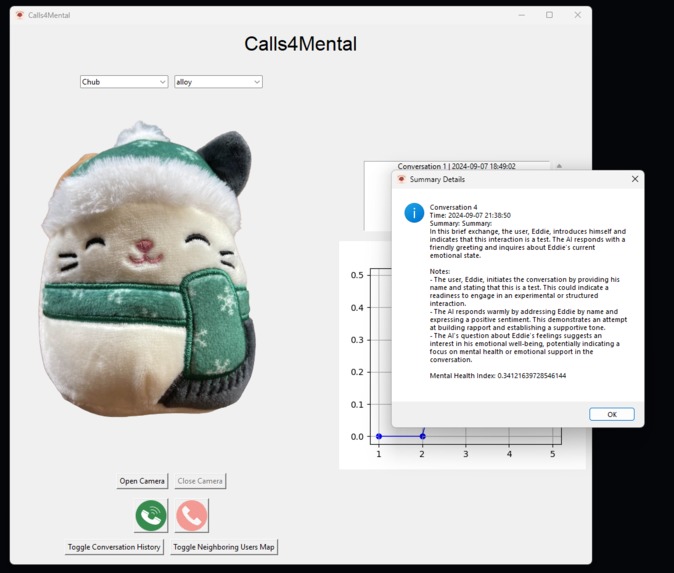Click the Calls4Mental title bar app icon
The width and height of the screenshot is (674, 573).
coord(19,15)
